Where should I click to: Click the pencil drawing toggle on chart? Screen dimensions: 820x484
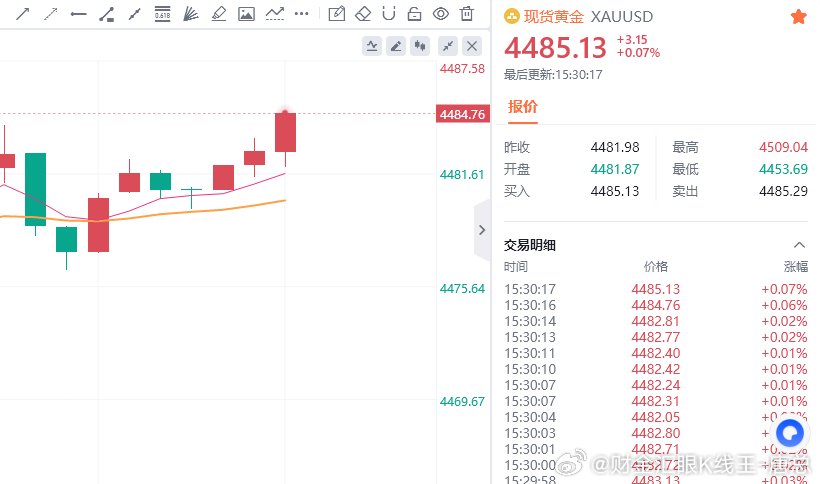coord(396,47)
